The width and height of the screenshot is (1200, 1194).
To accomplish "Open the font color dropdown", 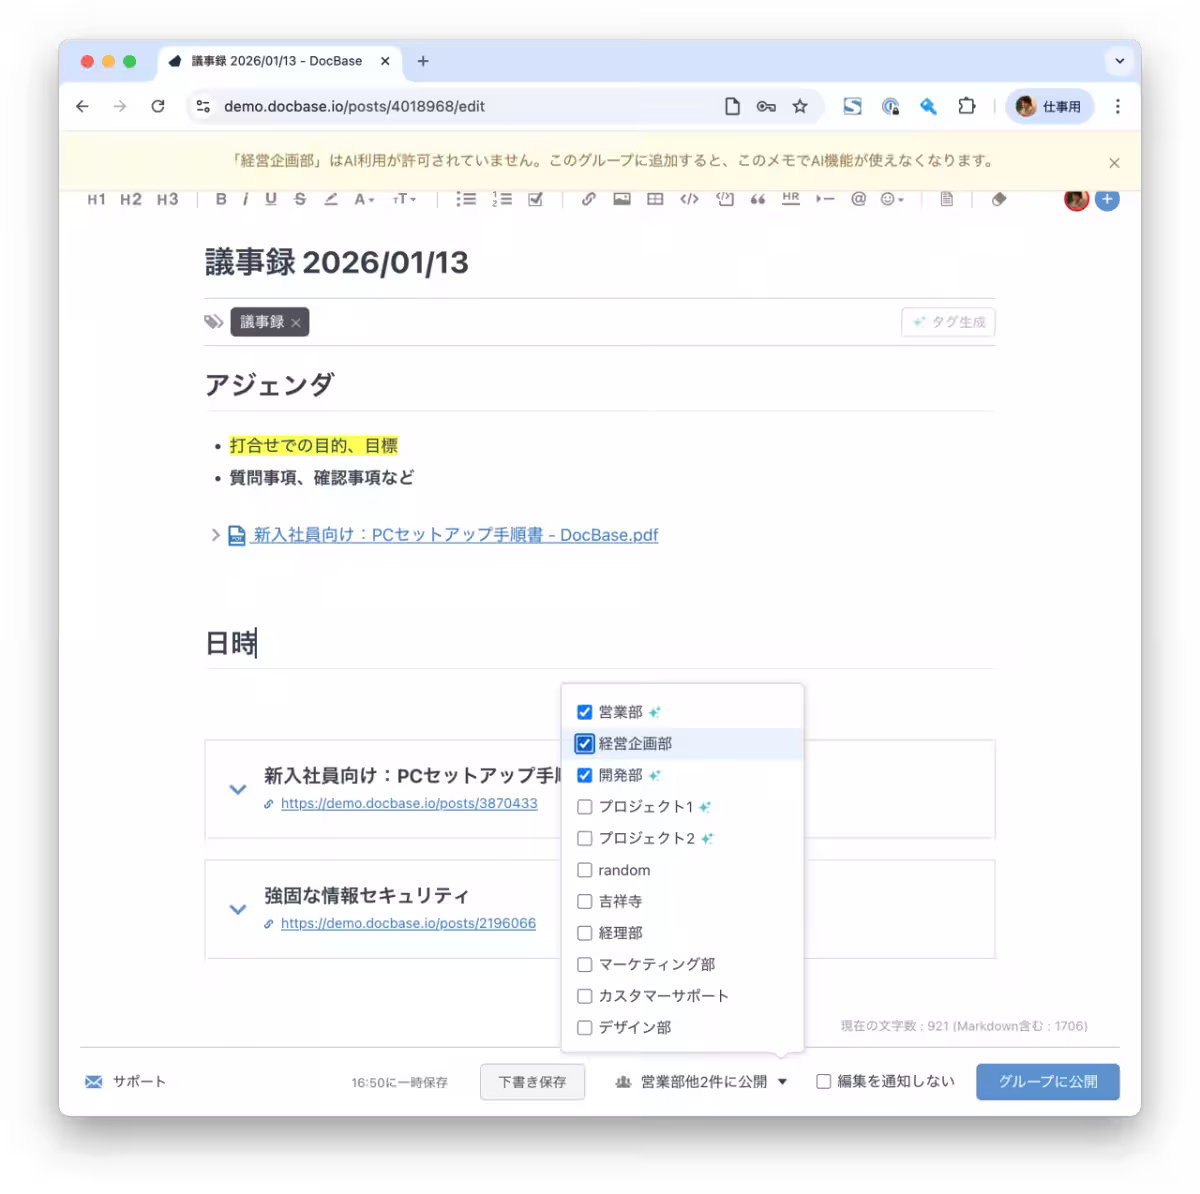I will [364, 199].
